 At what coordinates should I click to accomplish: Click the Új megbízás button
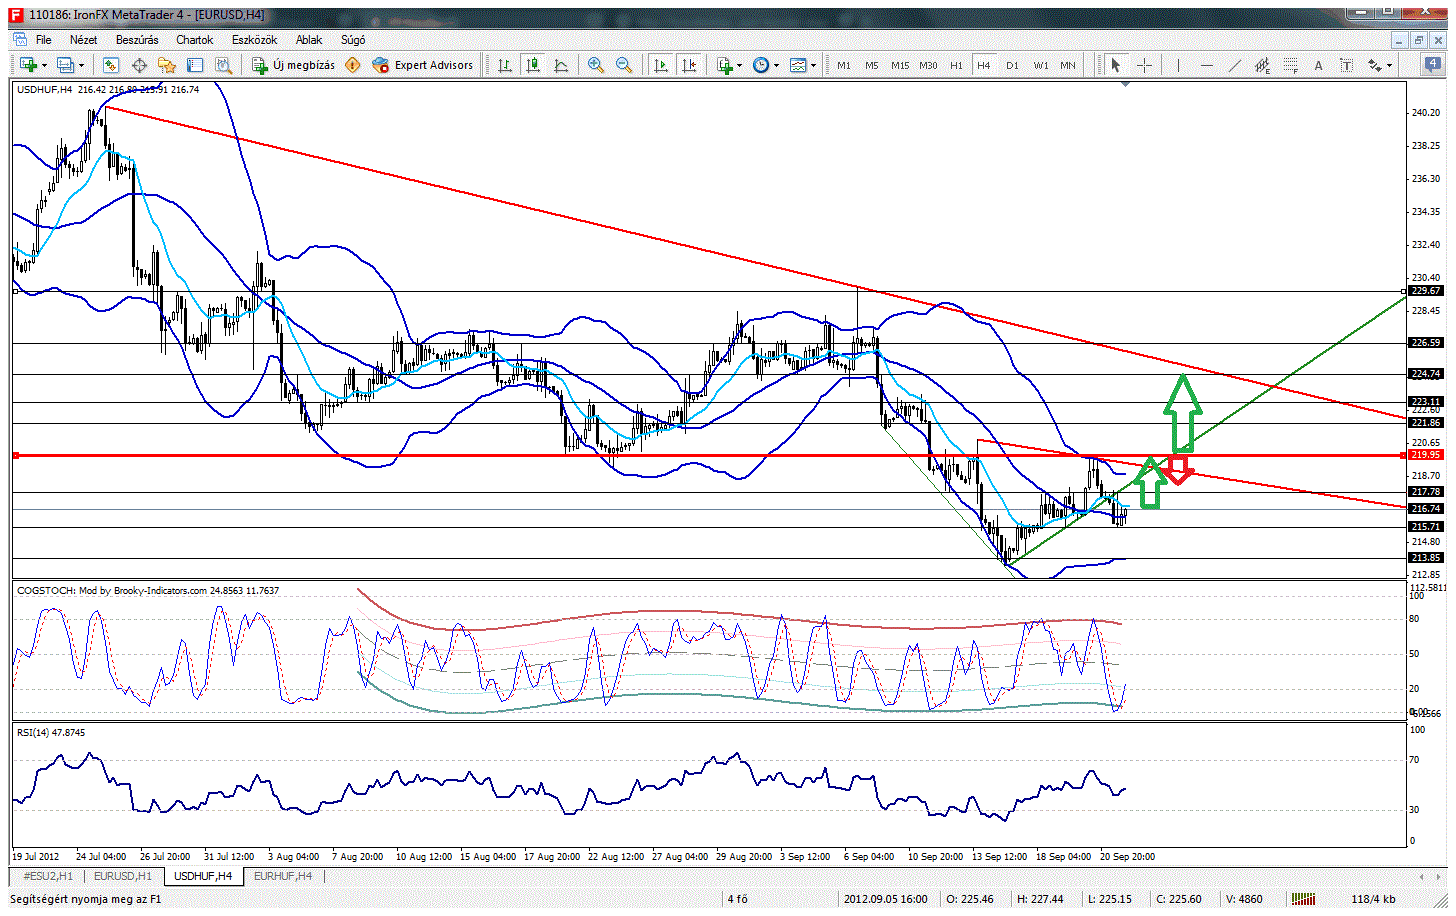(293, 65)
